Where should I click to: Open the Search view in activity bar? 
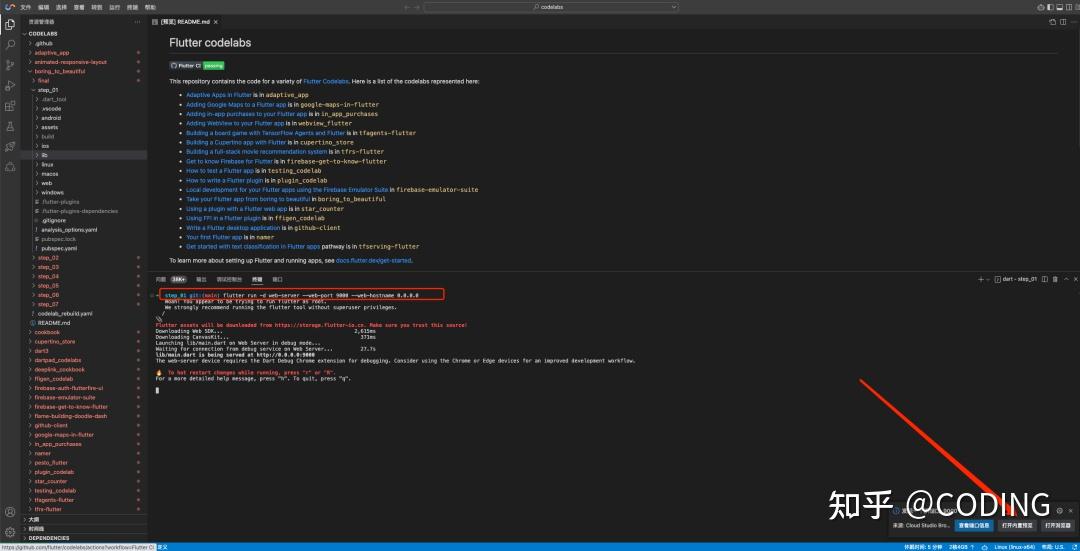pyautogui.click(x=10, y=45)
